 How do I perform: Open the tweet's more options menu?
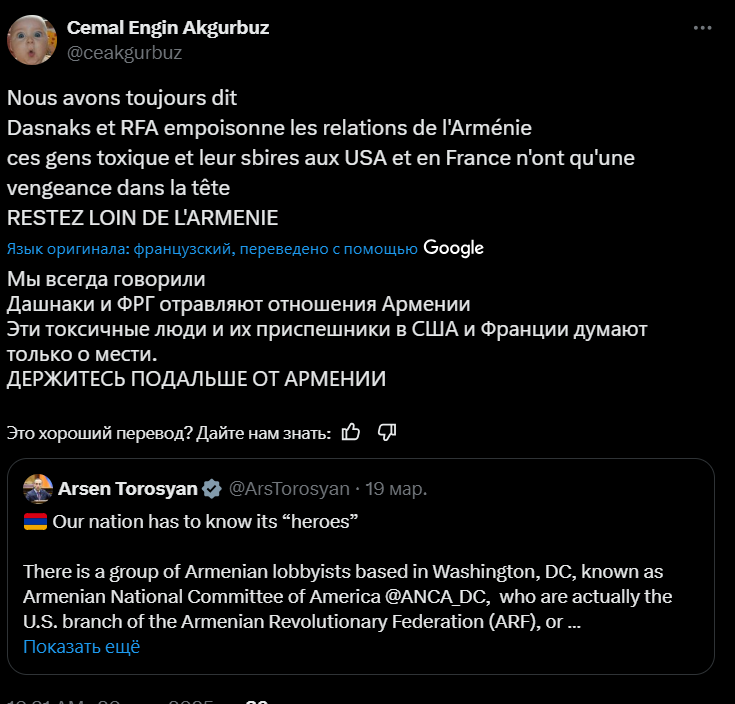point(702,29)
